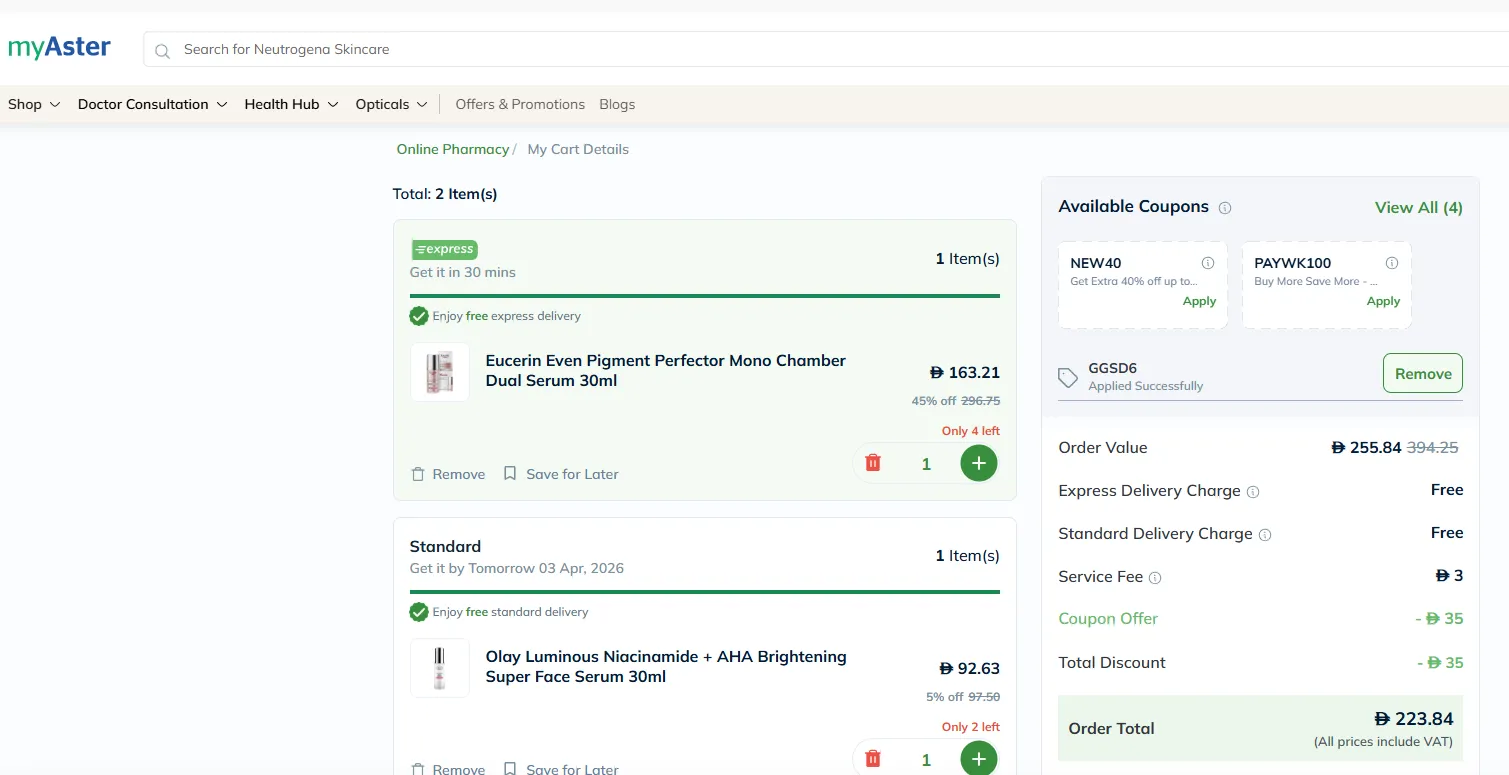Click the 'Total: 2 Item(s)' heading
The height and width of the screenshot is (775, 1509).
(x=445, y=194)
